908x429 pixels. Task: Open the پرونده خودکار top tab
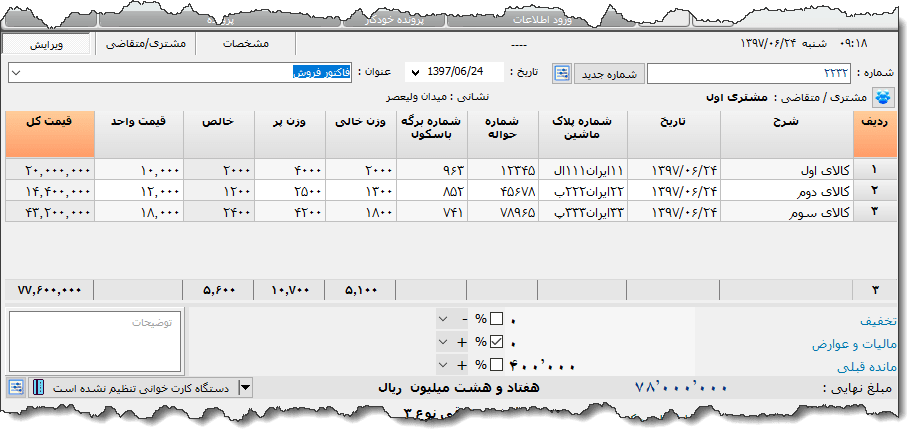coord(394,20)
